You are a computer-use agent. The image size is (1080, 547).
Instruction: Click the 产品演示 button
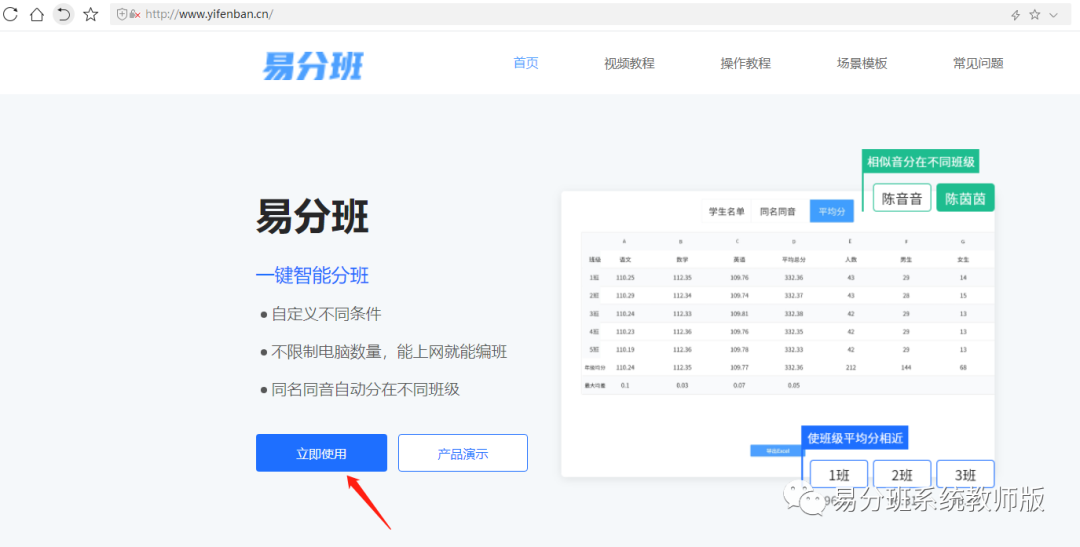click(463, 453)
